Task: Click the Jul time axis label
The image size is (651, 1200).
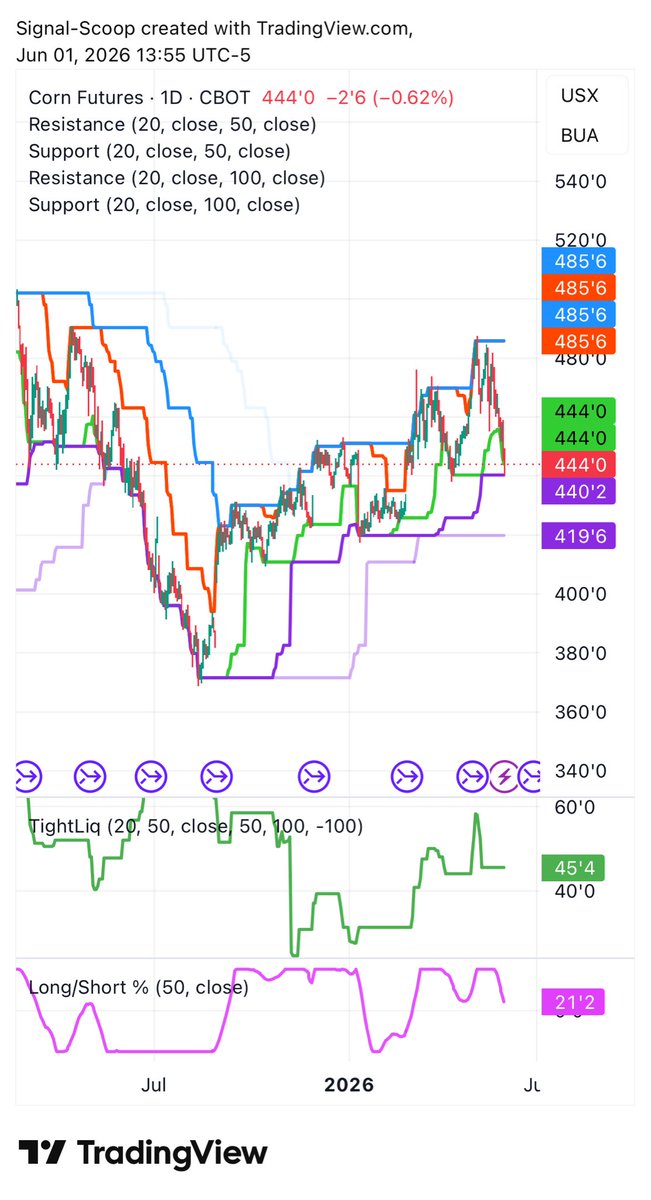Action: tap(152, 1084)
